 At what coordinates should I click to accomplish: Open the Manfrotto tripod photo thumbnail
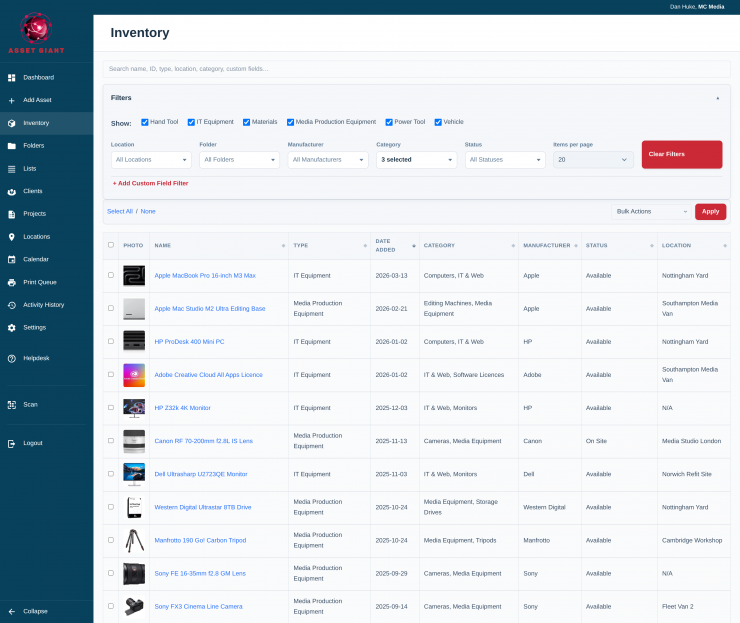(134, 541)
